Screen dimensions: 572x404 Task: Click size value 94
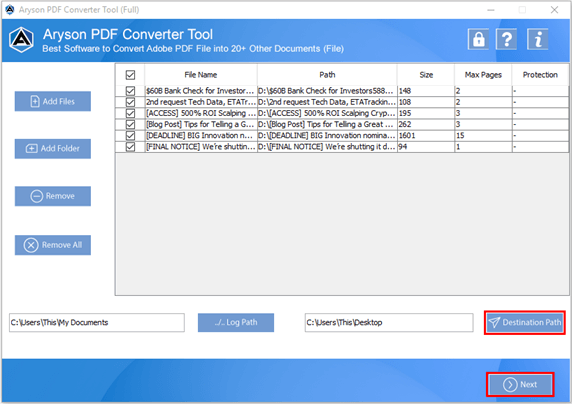tap(403, 147)
